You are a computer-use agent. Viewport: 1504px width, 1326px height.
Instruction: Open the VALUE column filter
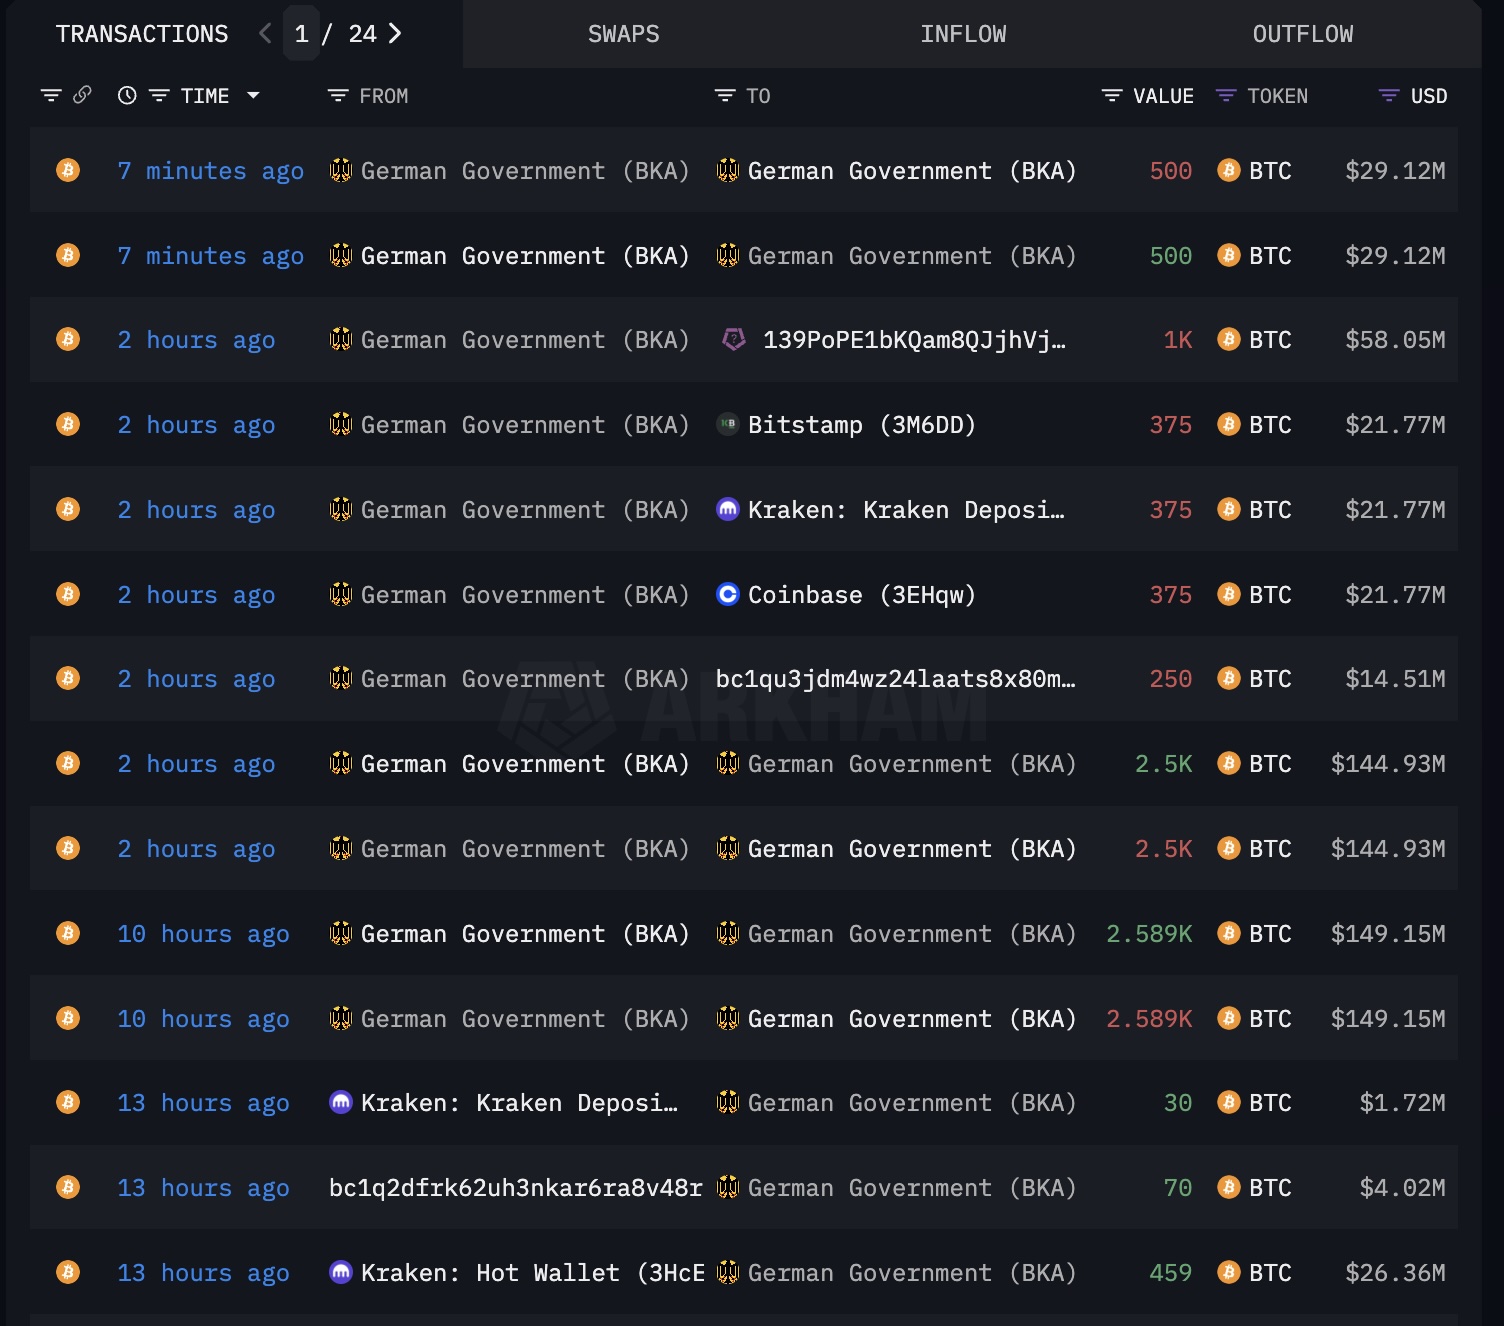pos(1112,95)
